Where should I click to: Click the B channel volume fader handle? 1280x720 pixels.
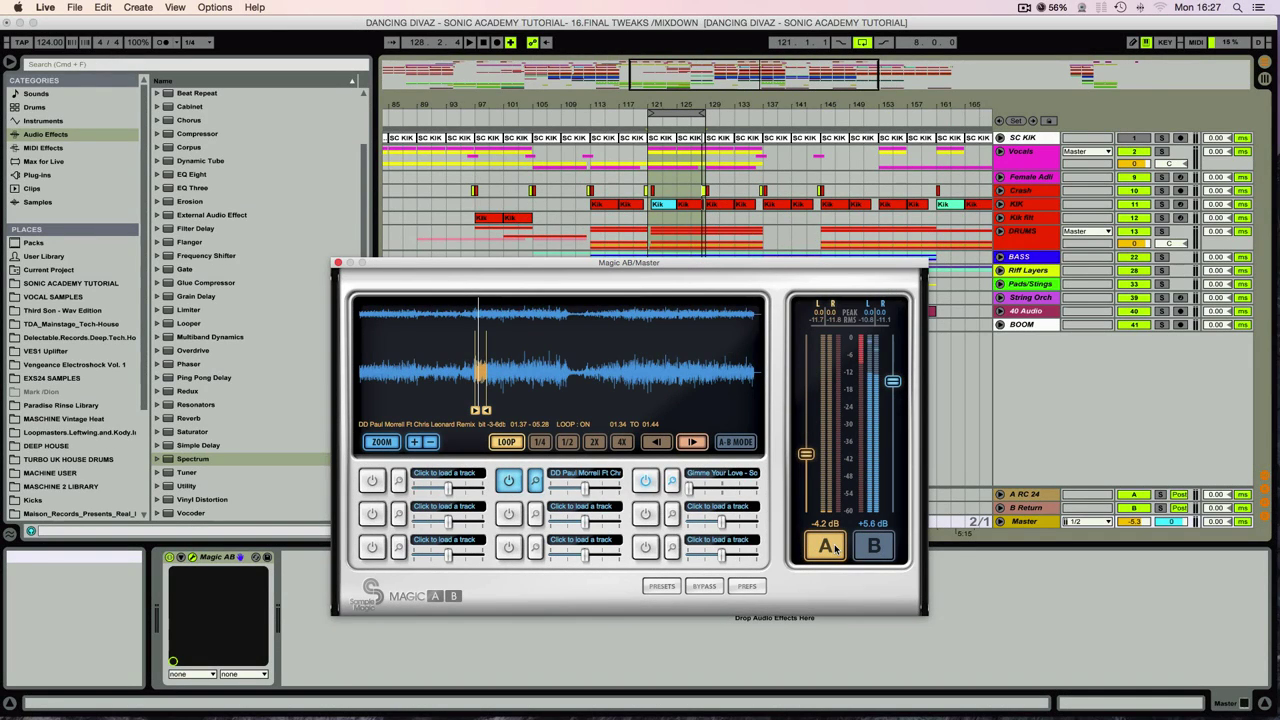tap(893, 381)
